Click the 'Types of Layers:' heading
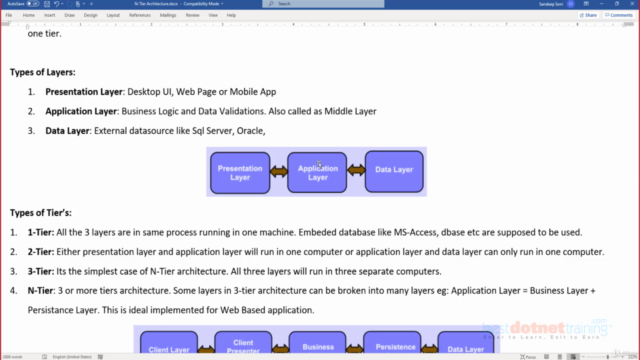Viewport: 640px width, 360px height. pos(42,72)
